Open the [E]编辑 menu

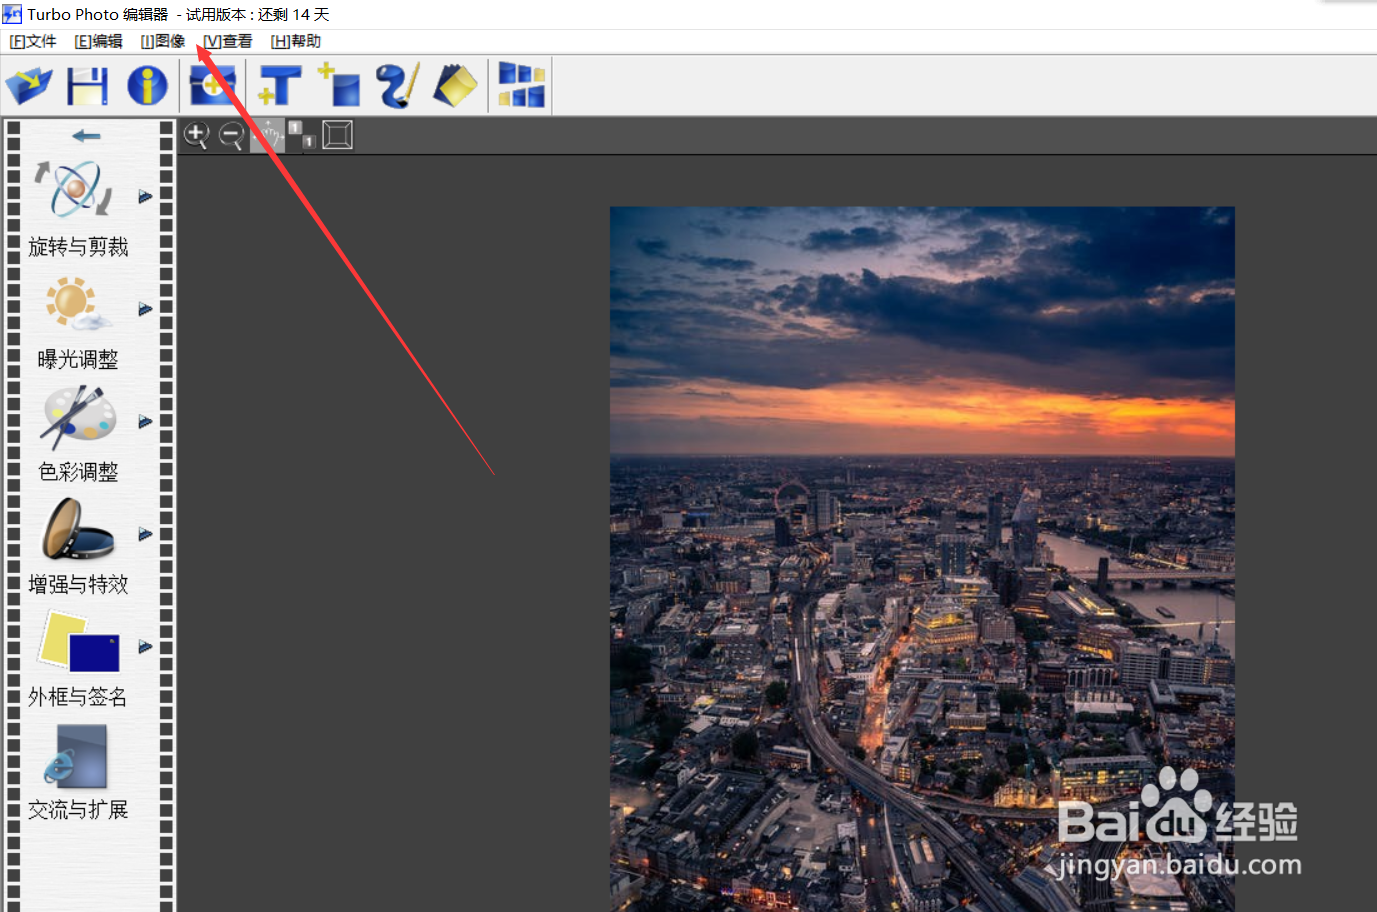coord(98,41)
